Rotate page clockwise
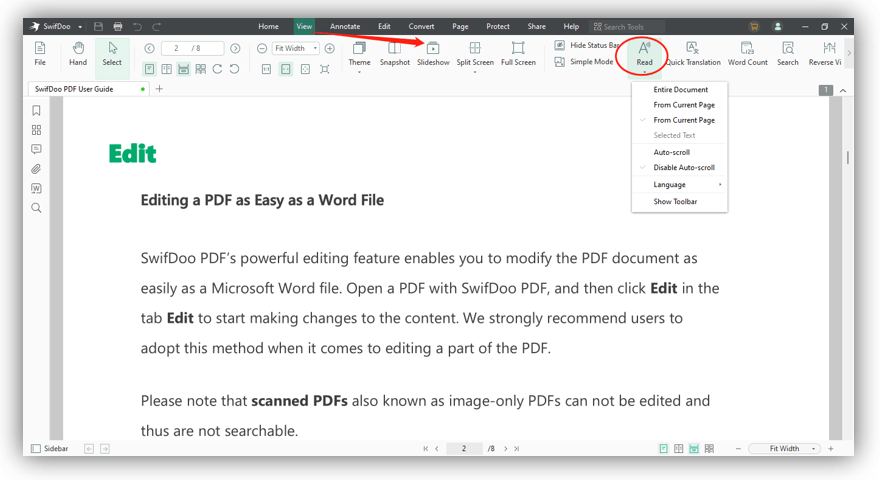 217,69
